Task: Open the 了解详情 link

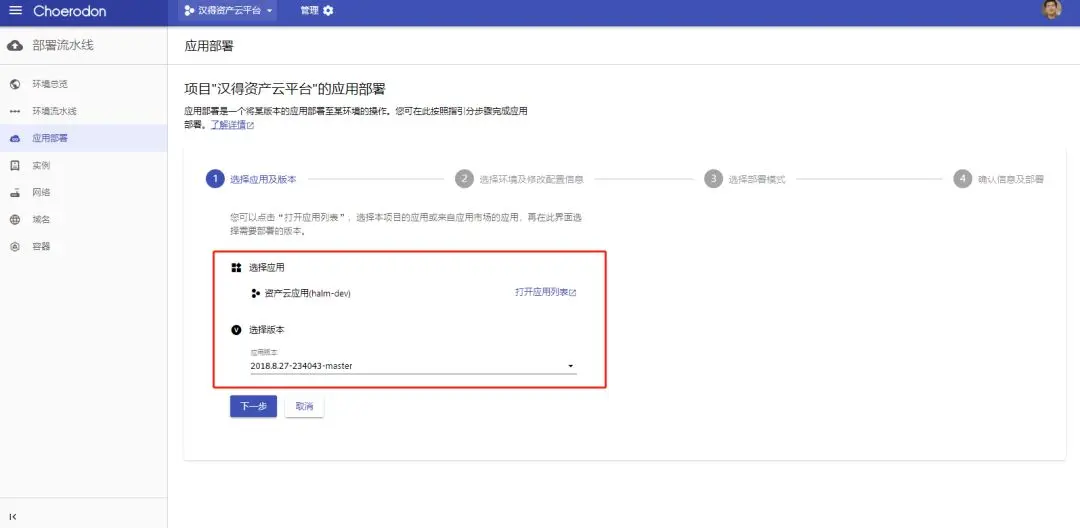Action: 231,125
